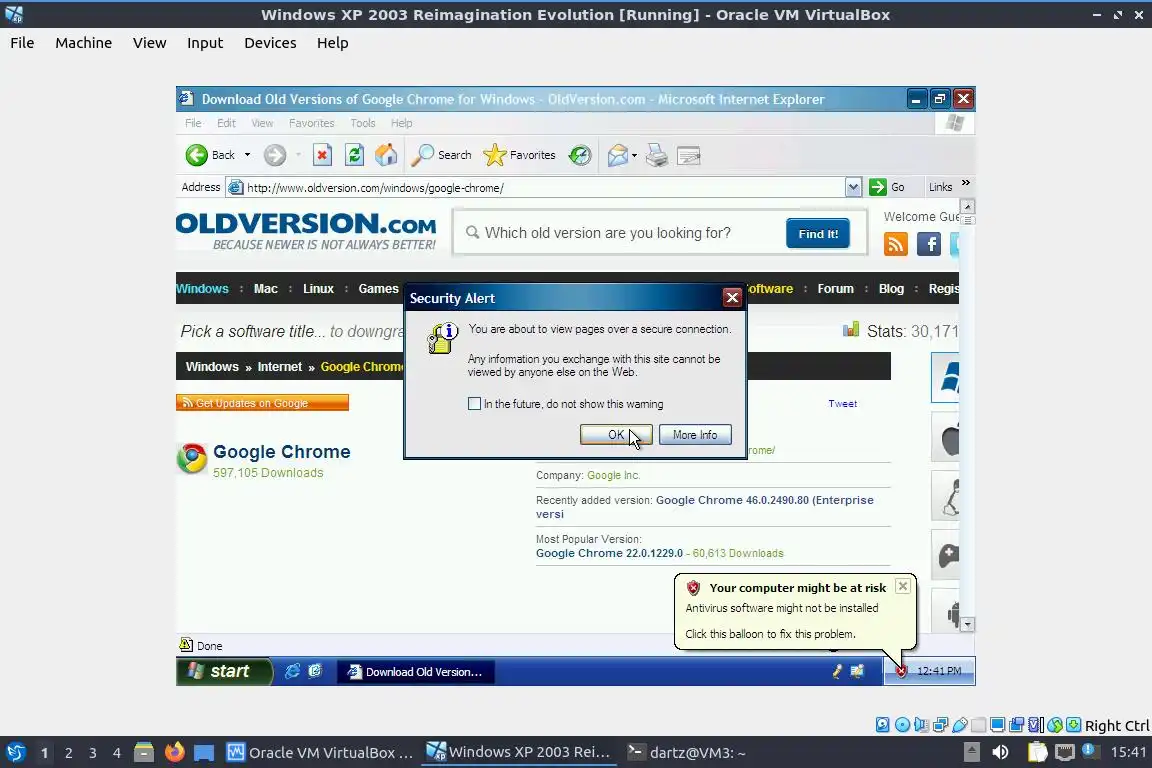Open the Blog navigation link

tap(891, 289)
